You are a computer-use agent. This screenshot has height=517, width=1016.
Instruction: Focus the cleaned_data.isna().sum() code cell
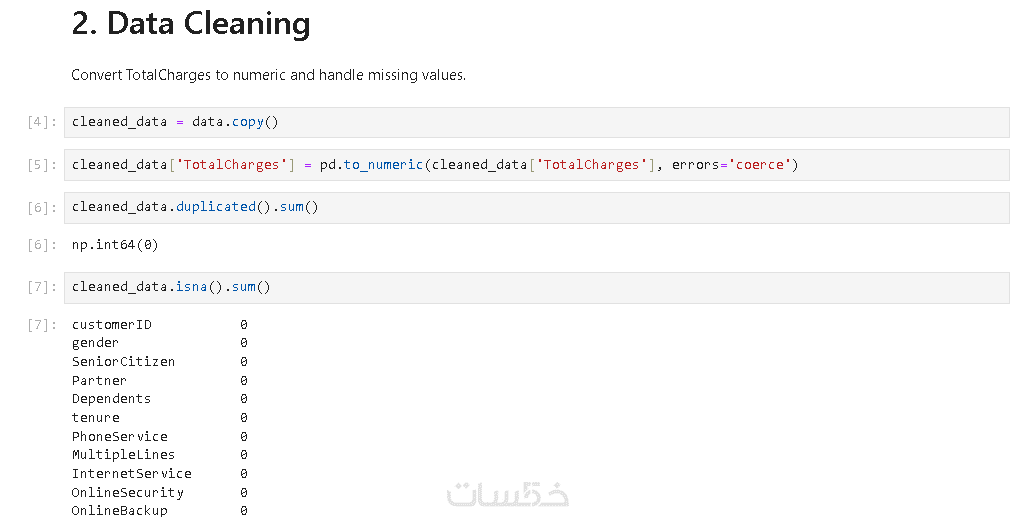[536, 287]
